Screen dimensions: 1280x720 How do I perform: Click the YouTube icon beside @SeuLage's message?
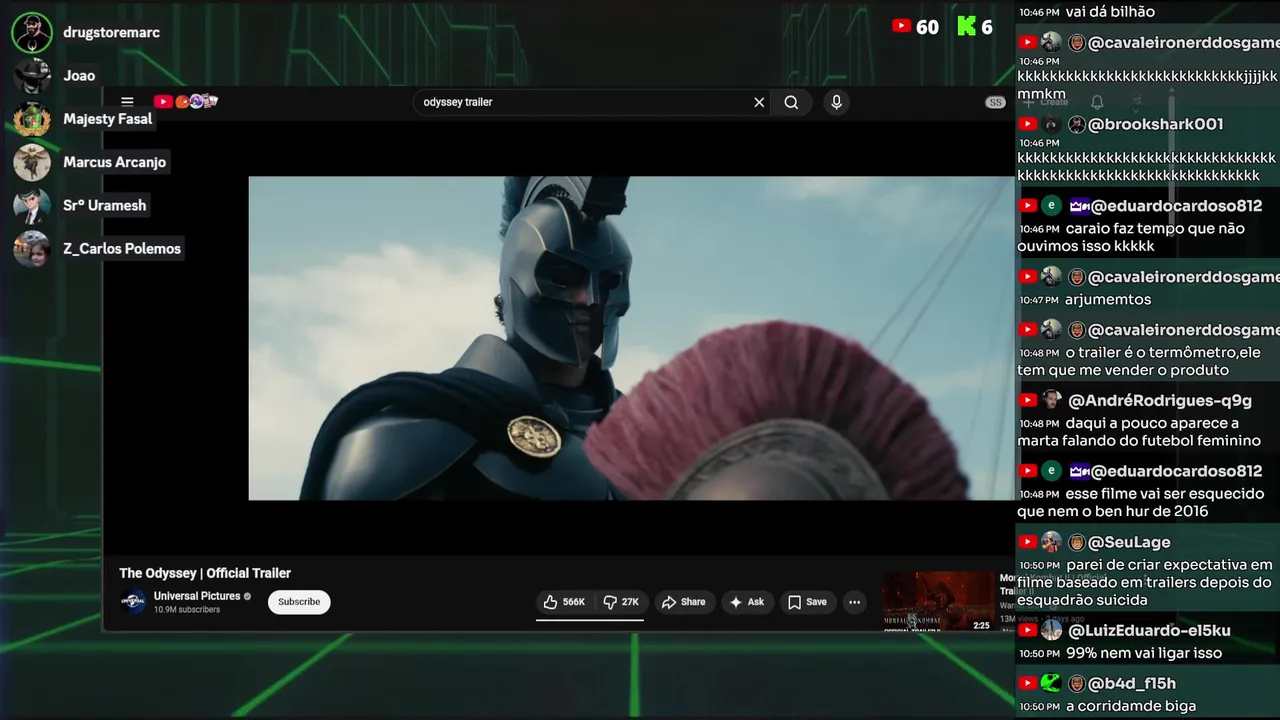[x=1027, y=542]
